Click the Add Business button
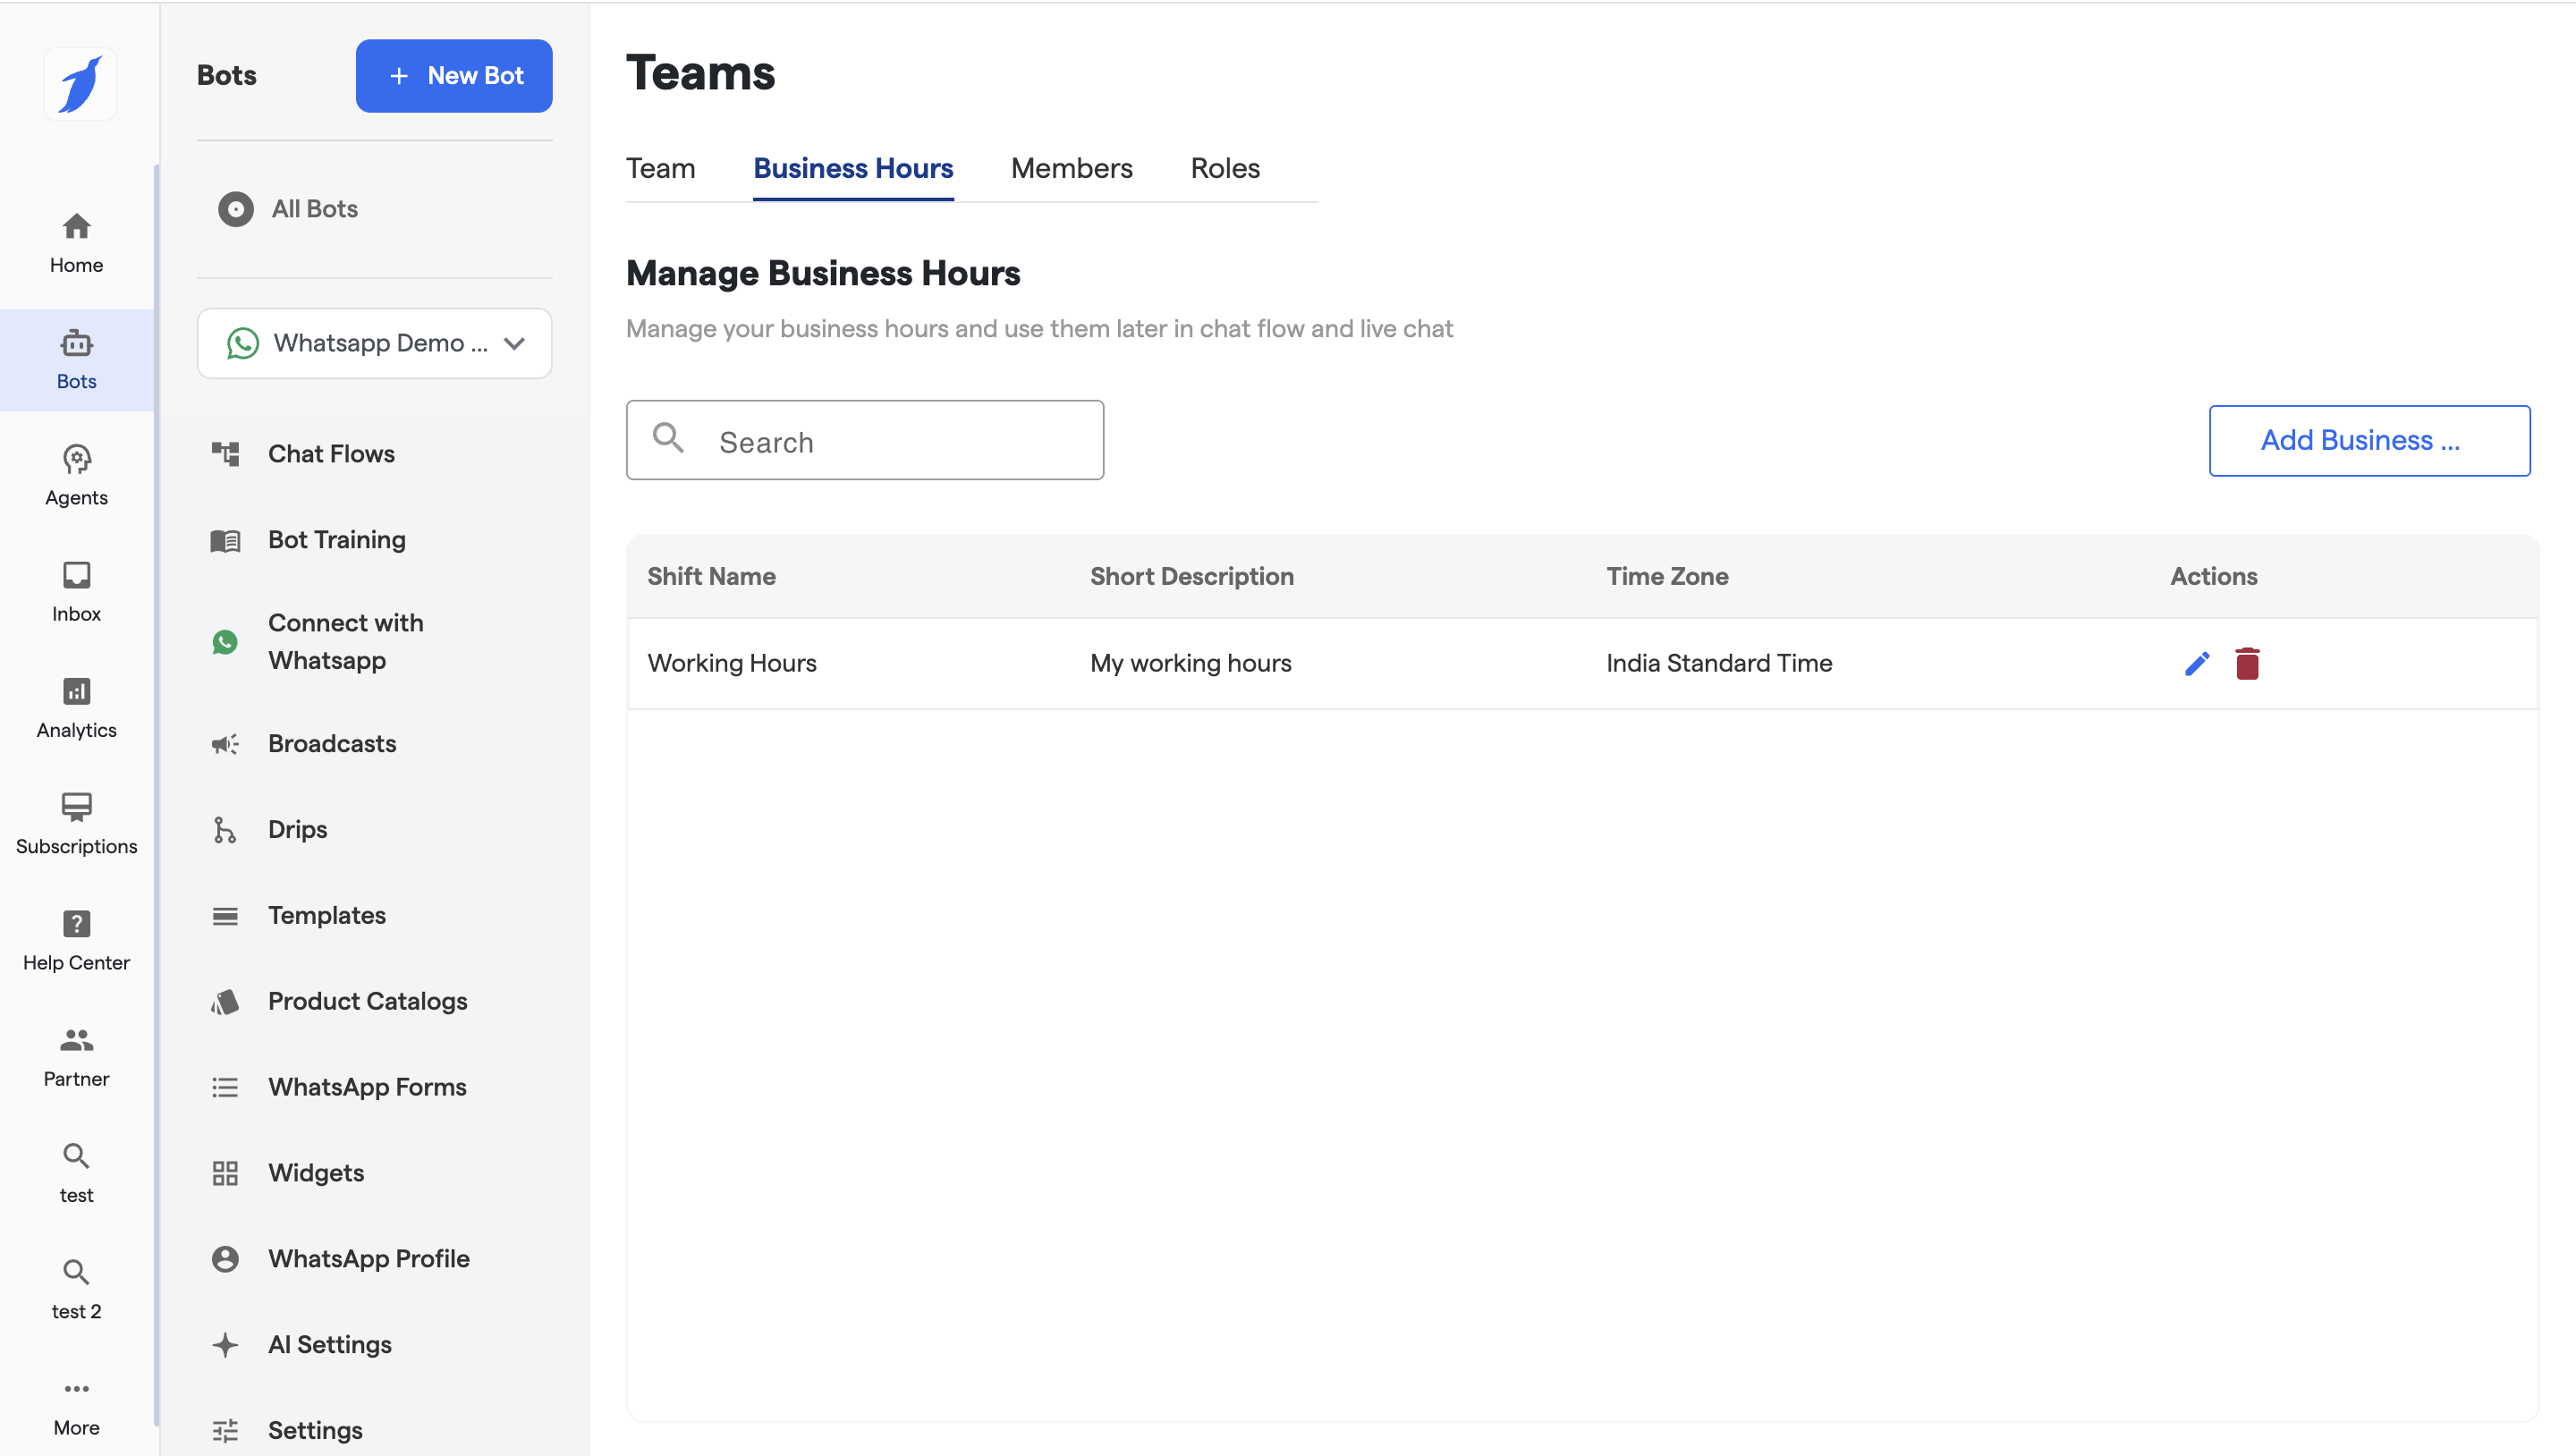The height and width of the screenshot is (1456, 2576). pos(2368,440)
